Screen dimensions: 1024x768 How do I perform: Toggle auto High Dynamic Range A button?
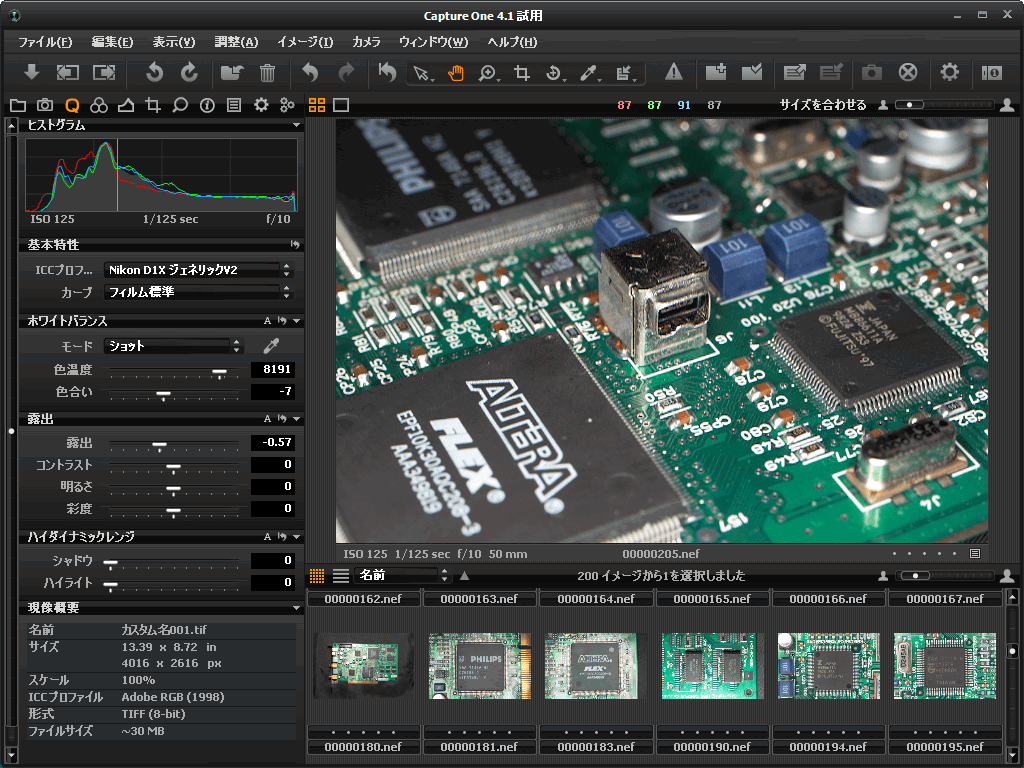tap(267, 536)
